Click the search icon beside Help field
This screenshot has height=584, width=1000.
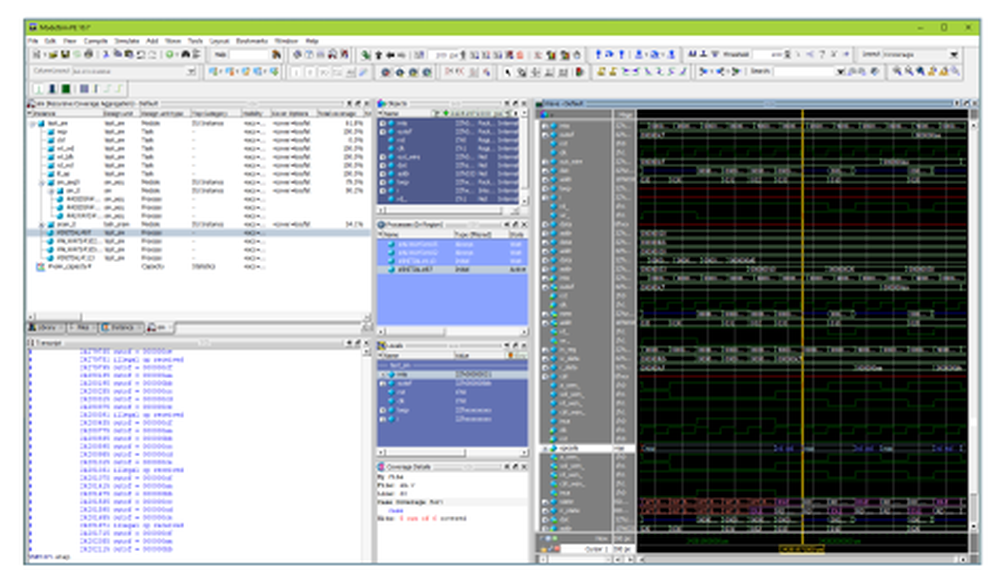[x=276, y=55]
